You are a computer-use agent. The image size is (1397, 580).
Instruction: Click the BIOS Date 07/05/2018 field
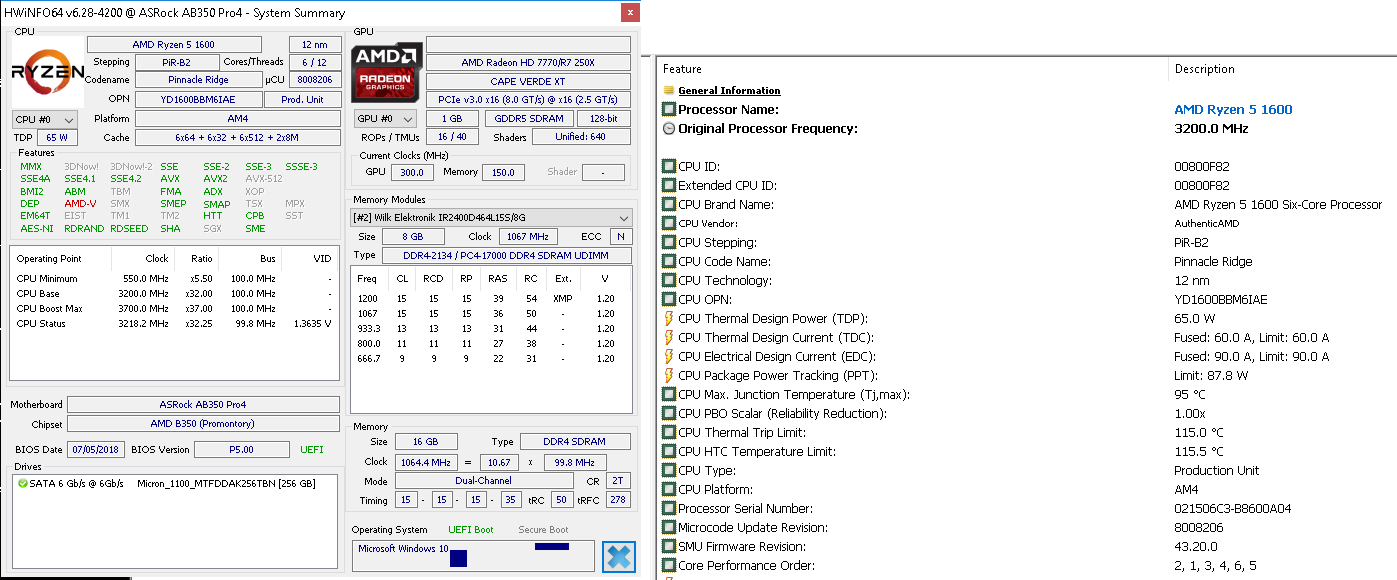click(x=96, y=449)
